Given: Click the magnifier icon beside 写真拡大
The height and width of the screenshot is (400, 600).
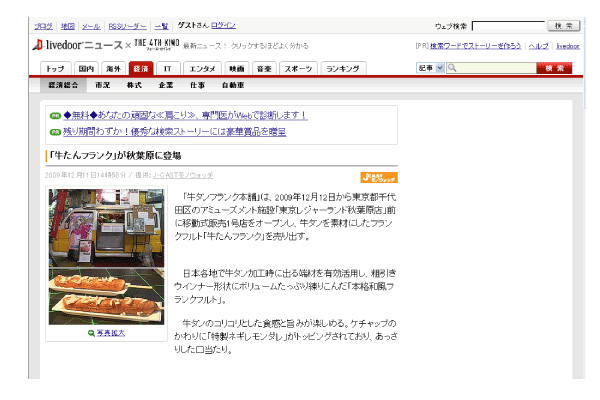Looking at the screenshot, I should (x=91, y=333).
